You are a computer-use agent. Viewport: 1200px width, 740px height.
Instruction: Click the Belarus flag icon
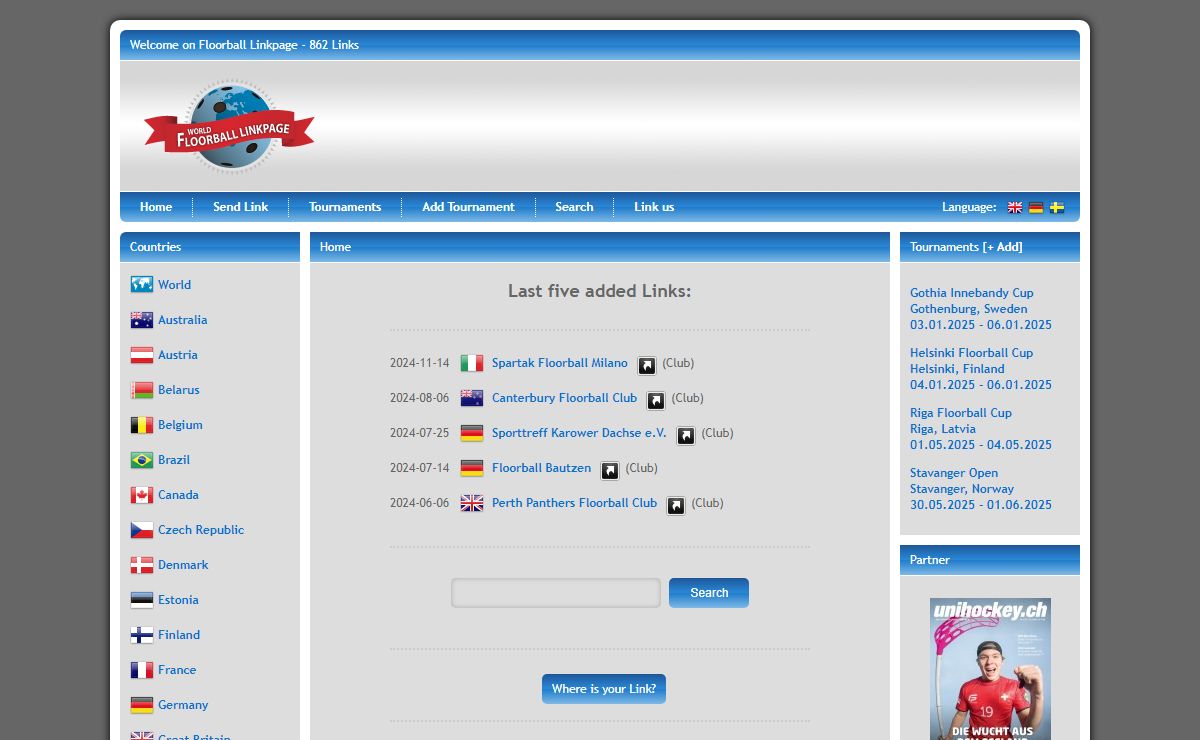pos(142,389)
